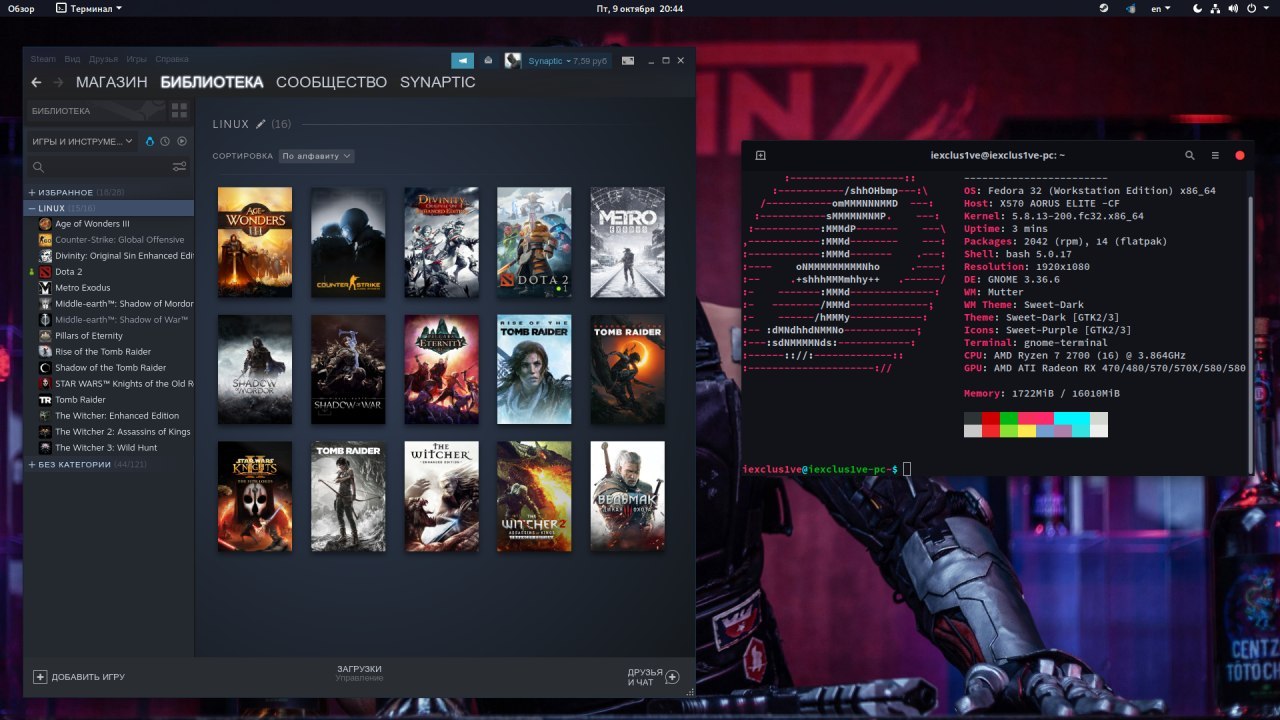Viewport: 1280px width, 720px height.
Task: Open the SYNAPTIC profile tab
Action: point(437,82)
